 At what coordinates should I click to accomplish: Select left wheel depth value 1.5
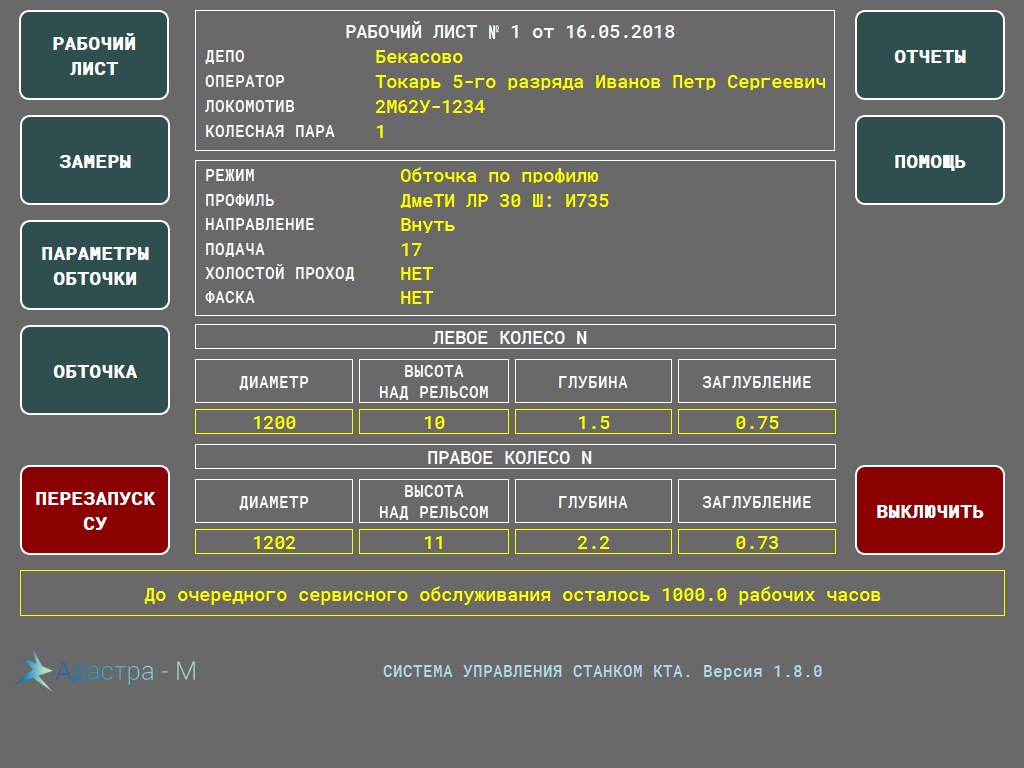click(x=593, y=422)
